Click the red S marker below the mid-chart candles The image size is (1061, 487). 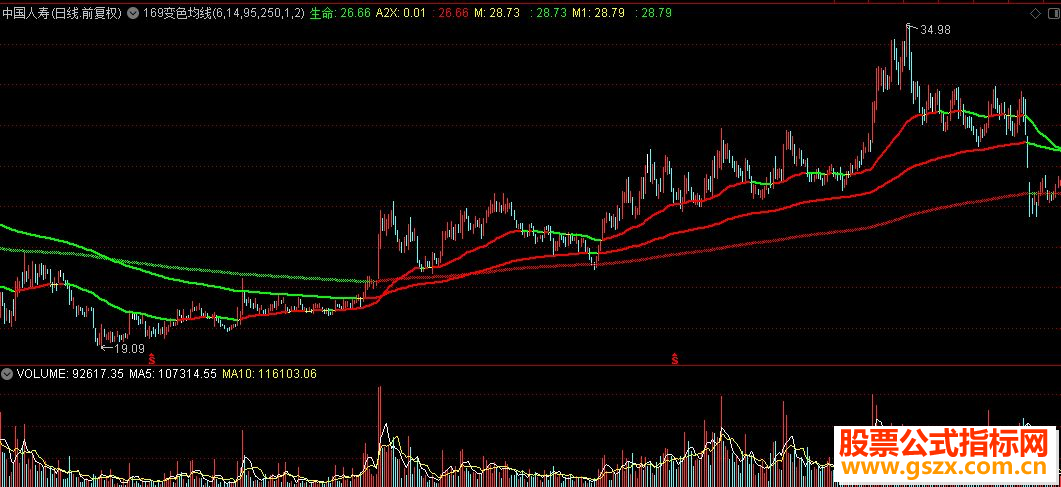[x=675, y=358]
